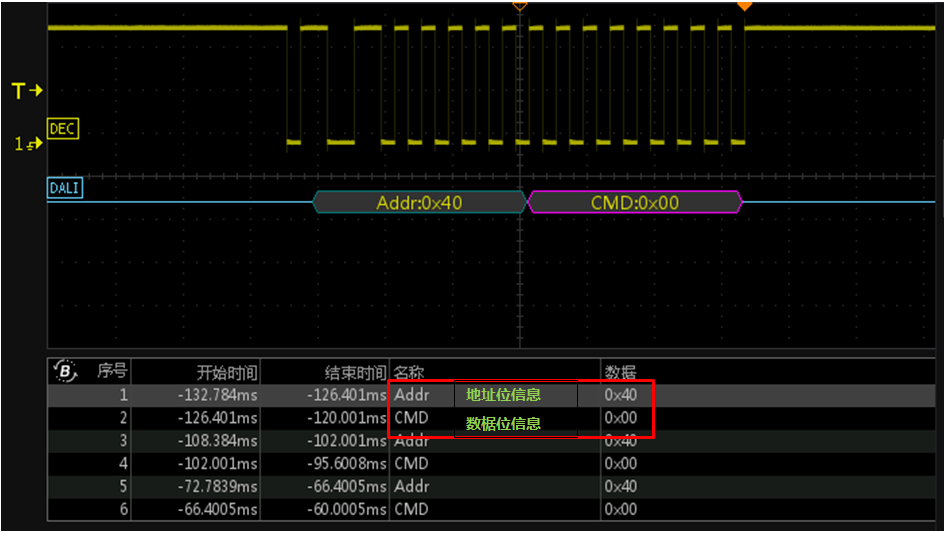This screenshot has height=533, width=944.
Task: Select row 2 CMD at -126.401ms
Action: (491, 418)
